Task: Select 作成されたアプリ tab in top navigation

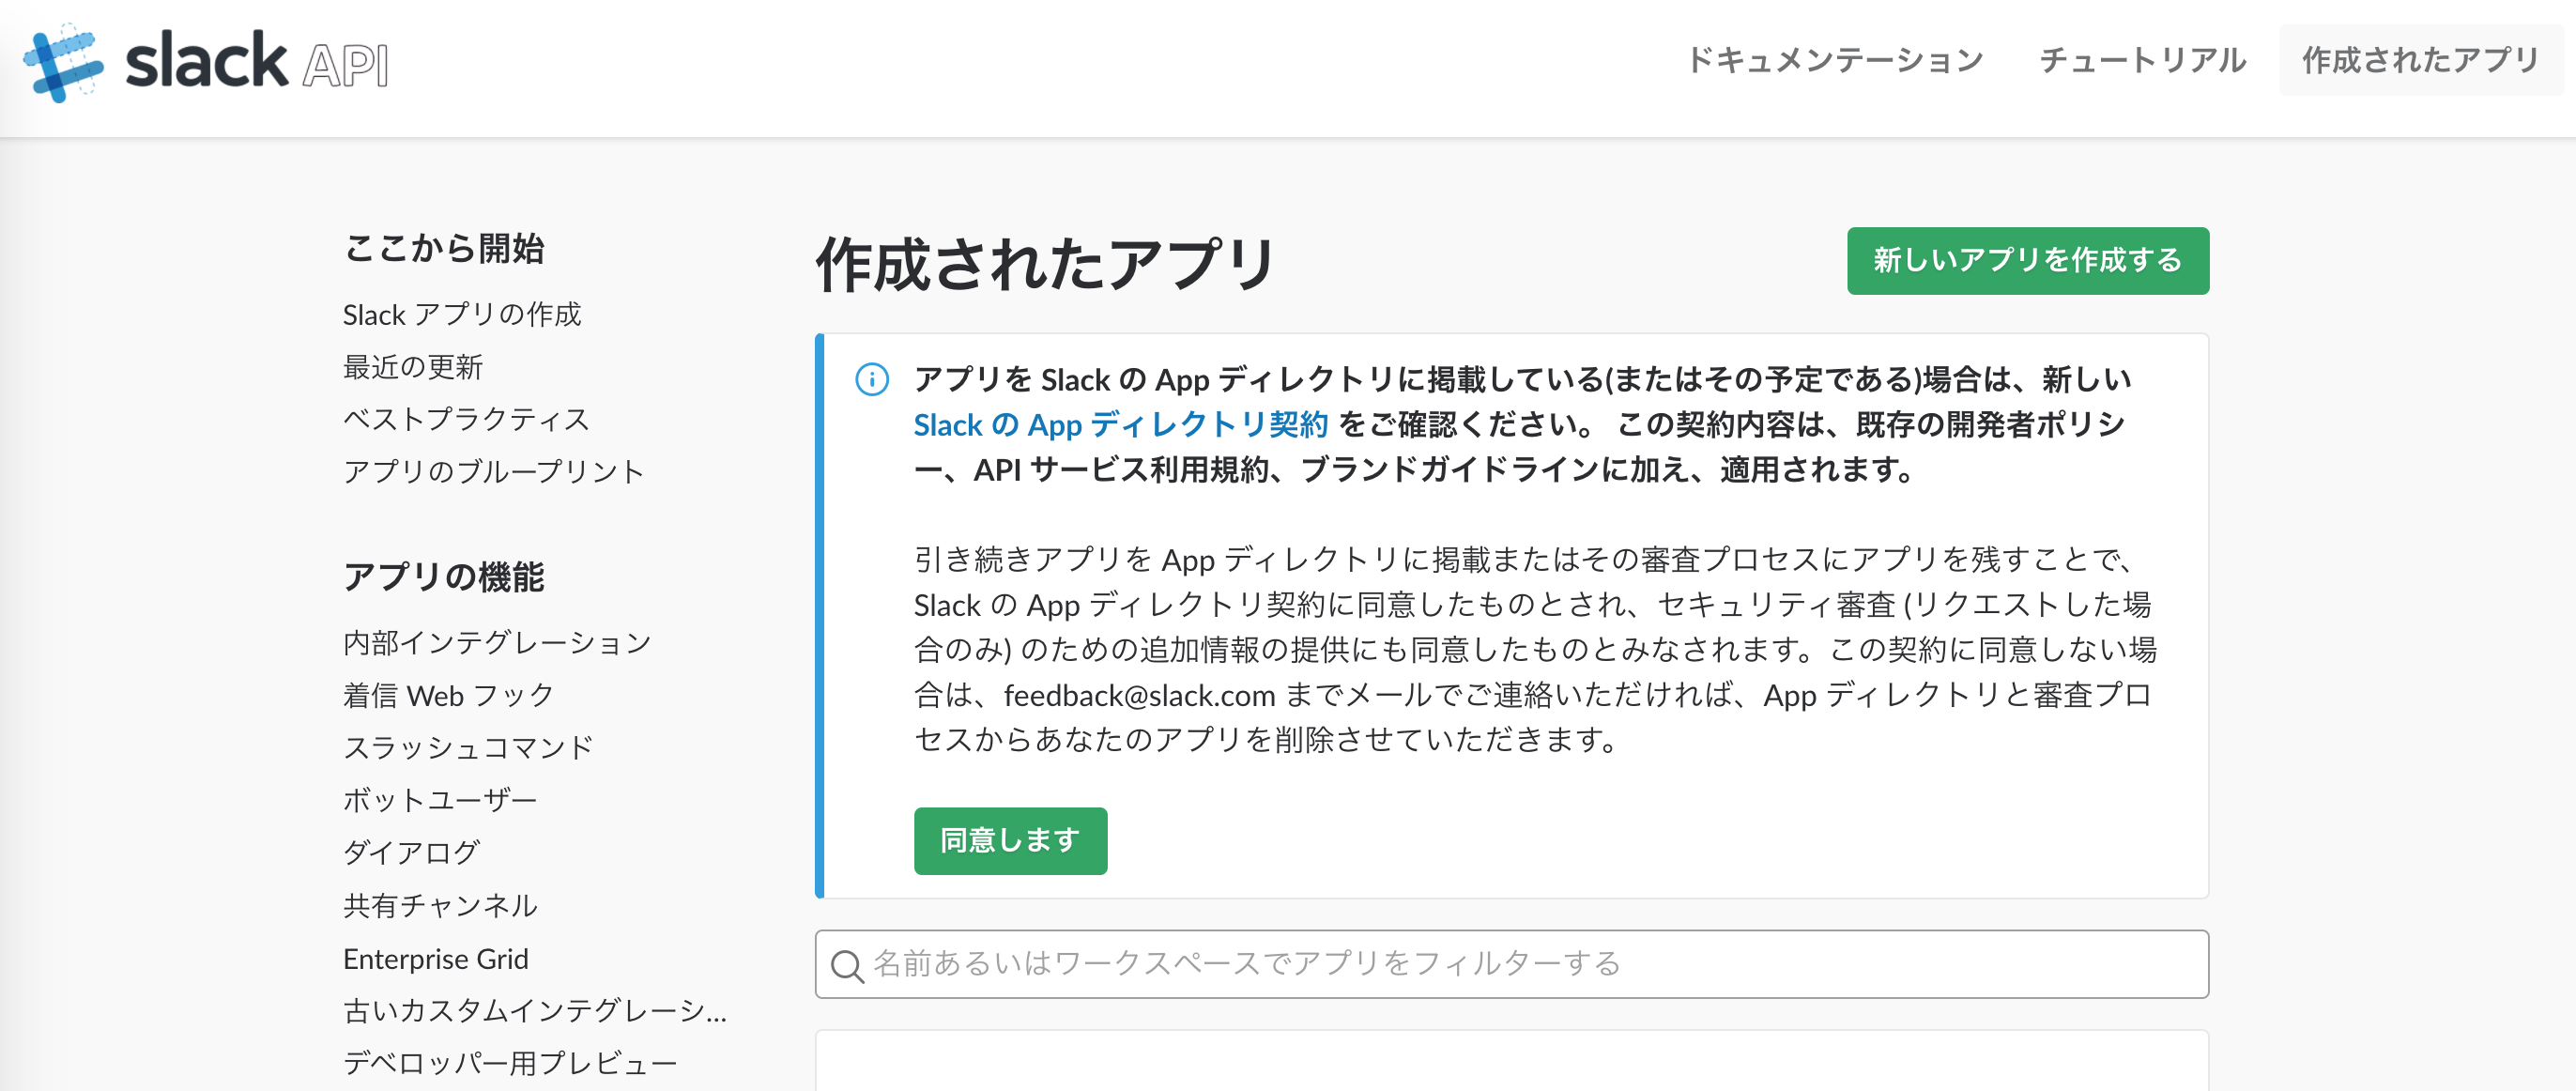Action: click(2421, 60)
